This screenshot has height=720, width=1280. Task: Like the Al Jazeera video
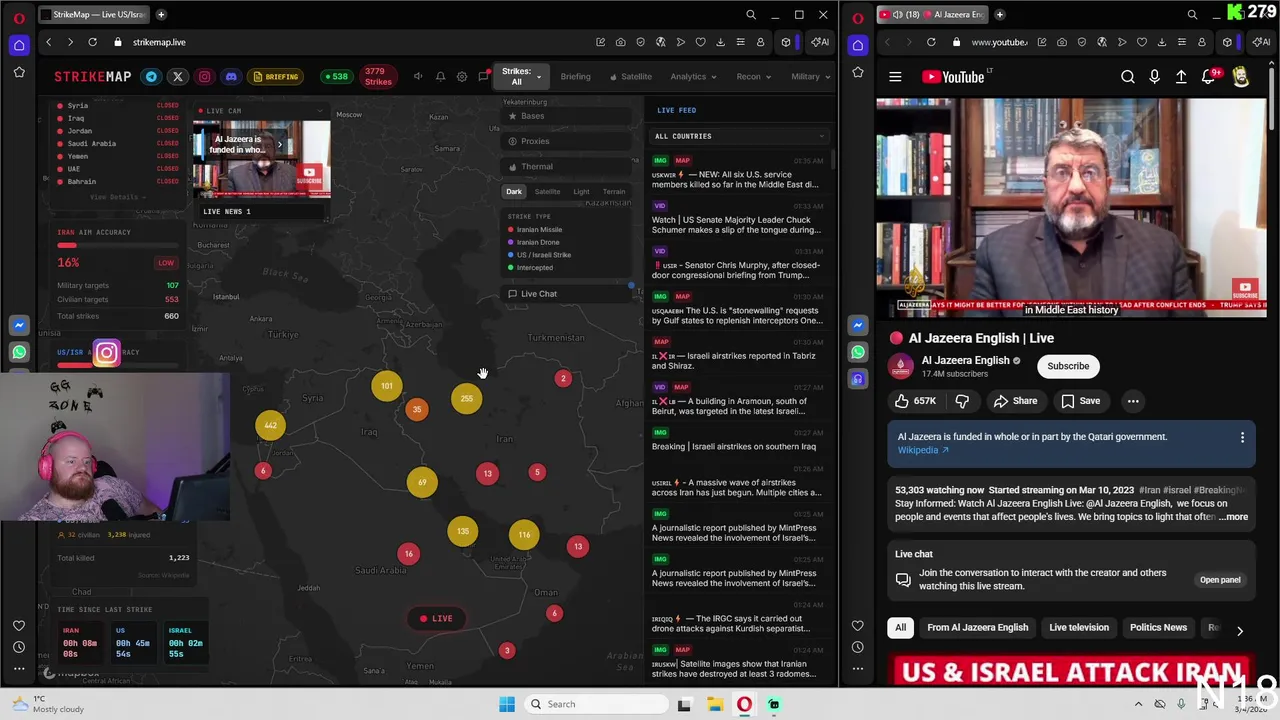[x=915, y=401]
